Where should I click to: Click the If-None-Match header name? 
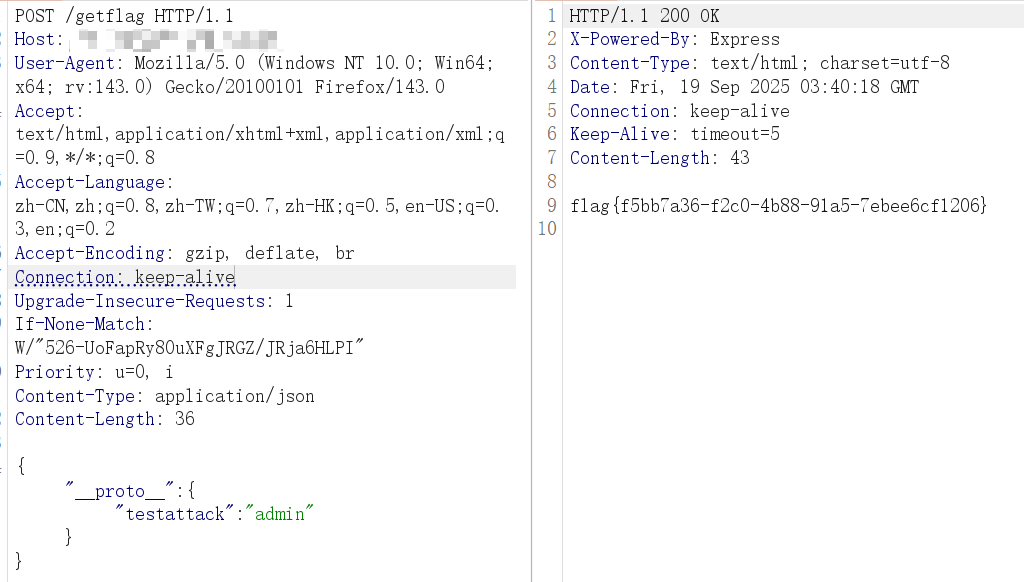click(82, 324)
